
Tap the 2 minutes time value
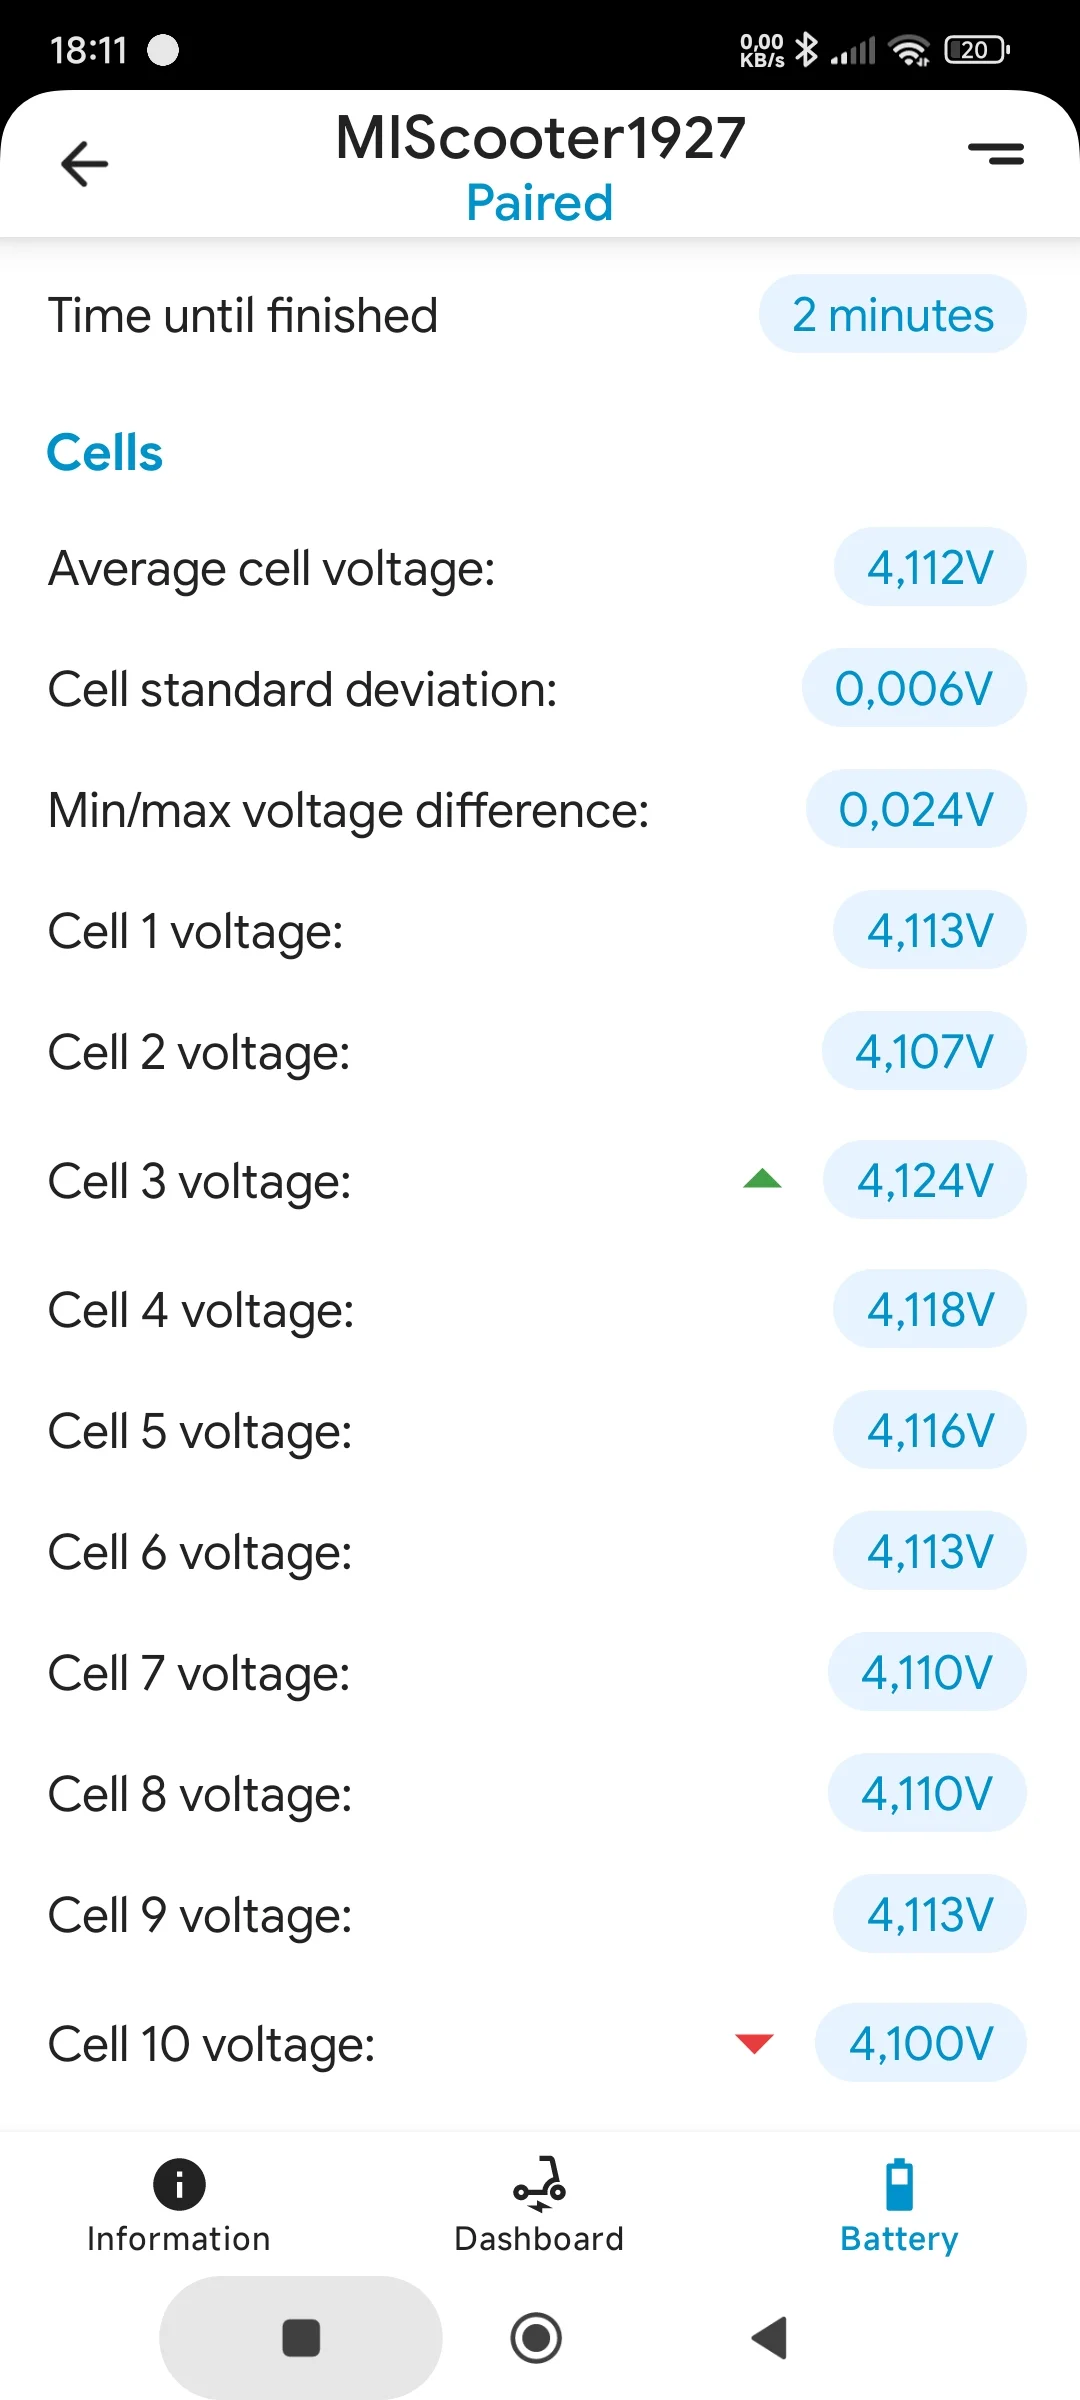tap(892, 315)
